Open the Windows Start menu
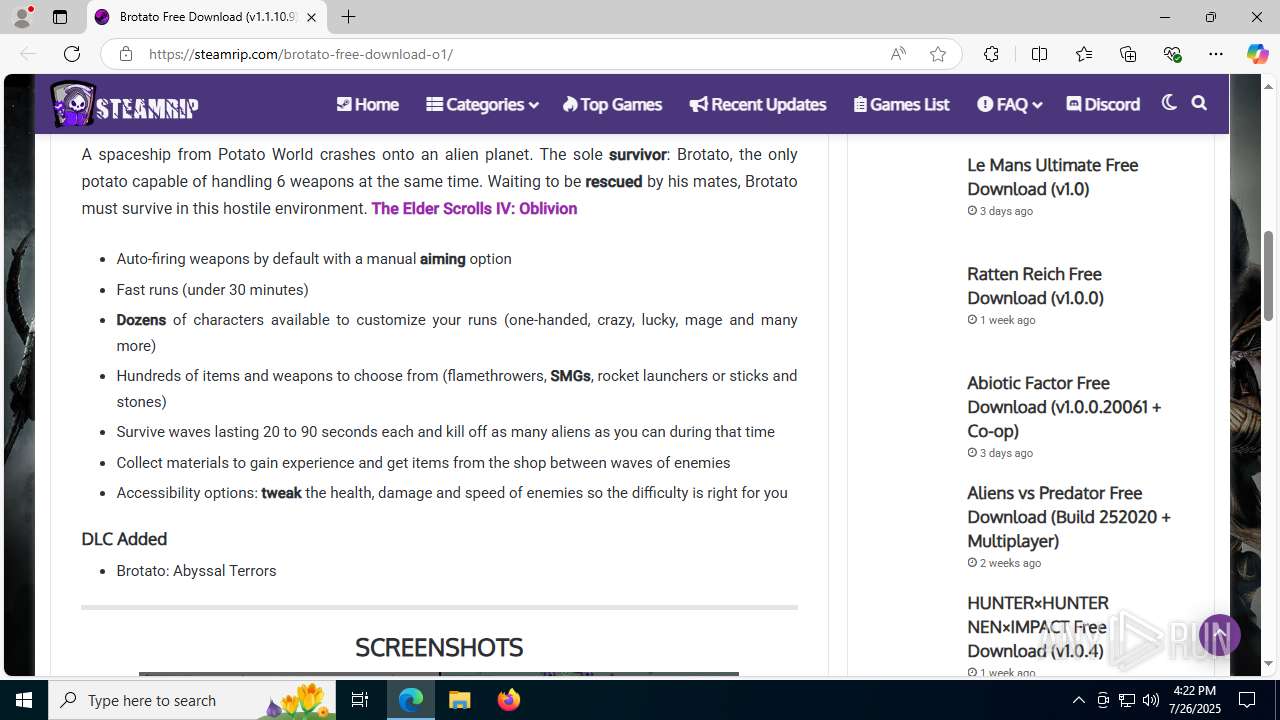 [x=24, y=700]
